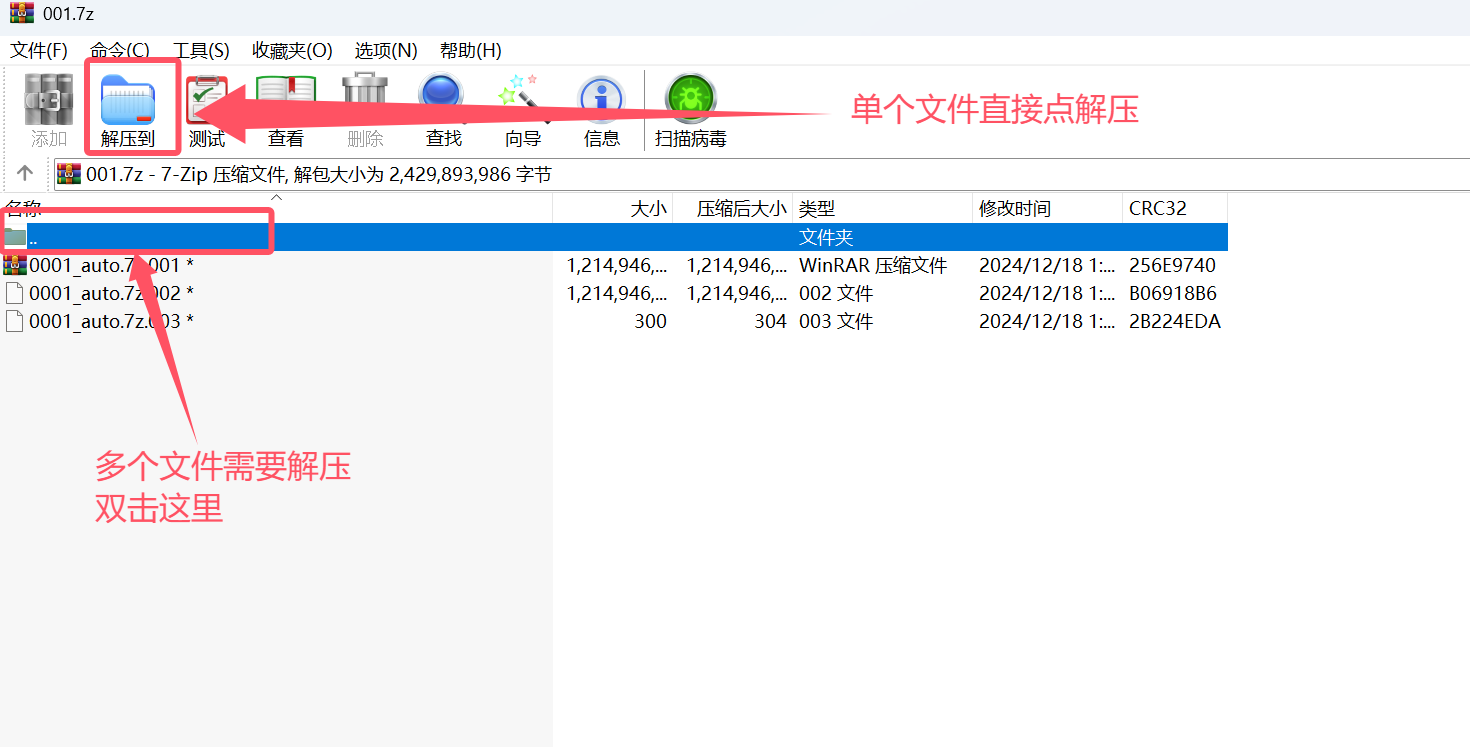Open the 查看 (View) tool
Image resolution: width=1470 pixels, height=747 pixels.
(x=285, y=105)
